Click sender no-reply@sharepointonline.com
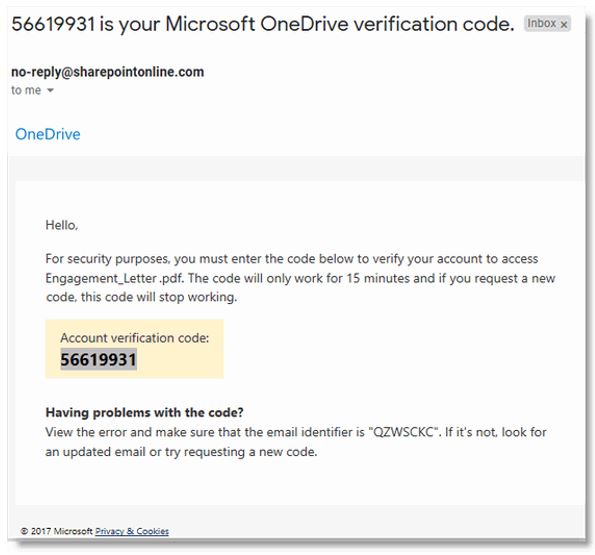 [108, 72]
